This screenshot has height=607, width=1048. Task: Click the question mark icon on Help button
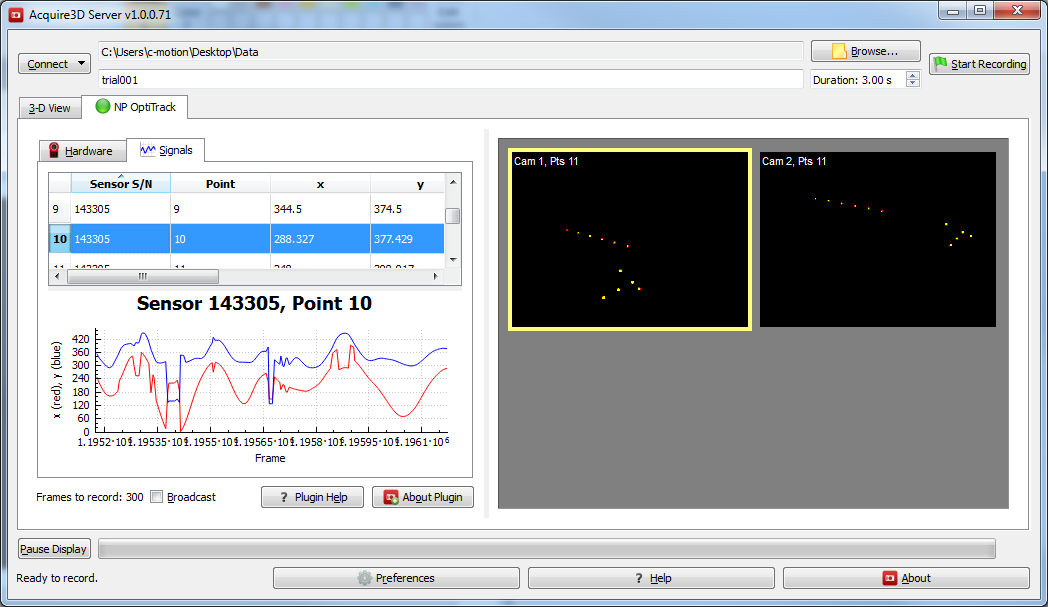pos(639,578)
